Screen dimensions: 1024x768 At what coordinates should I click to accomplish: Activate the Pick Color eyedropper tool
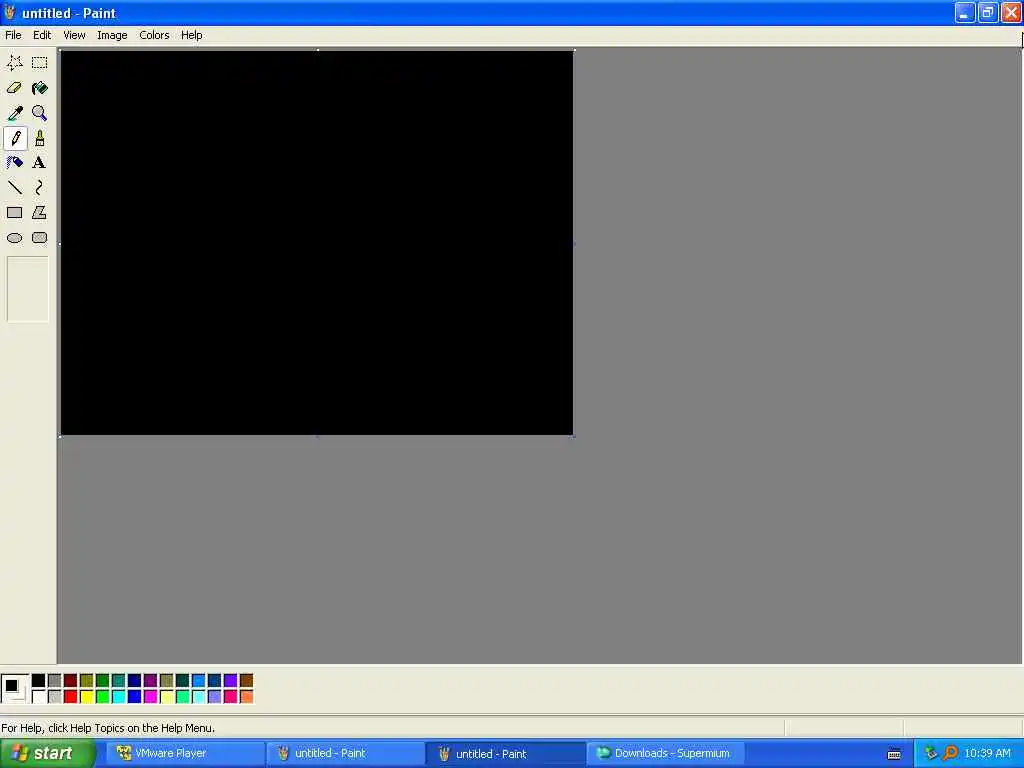(15, 113)
